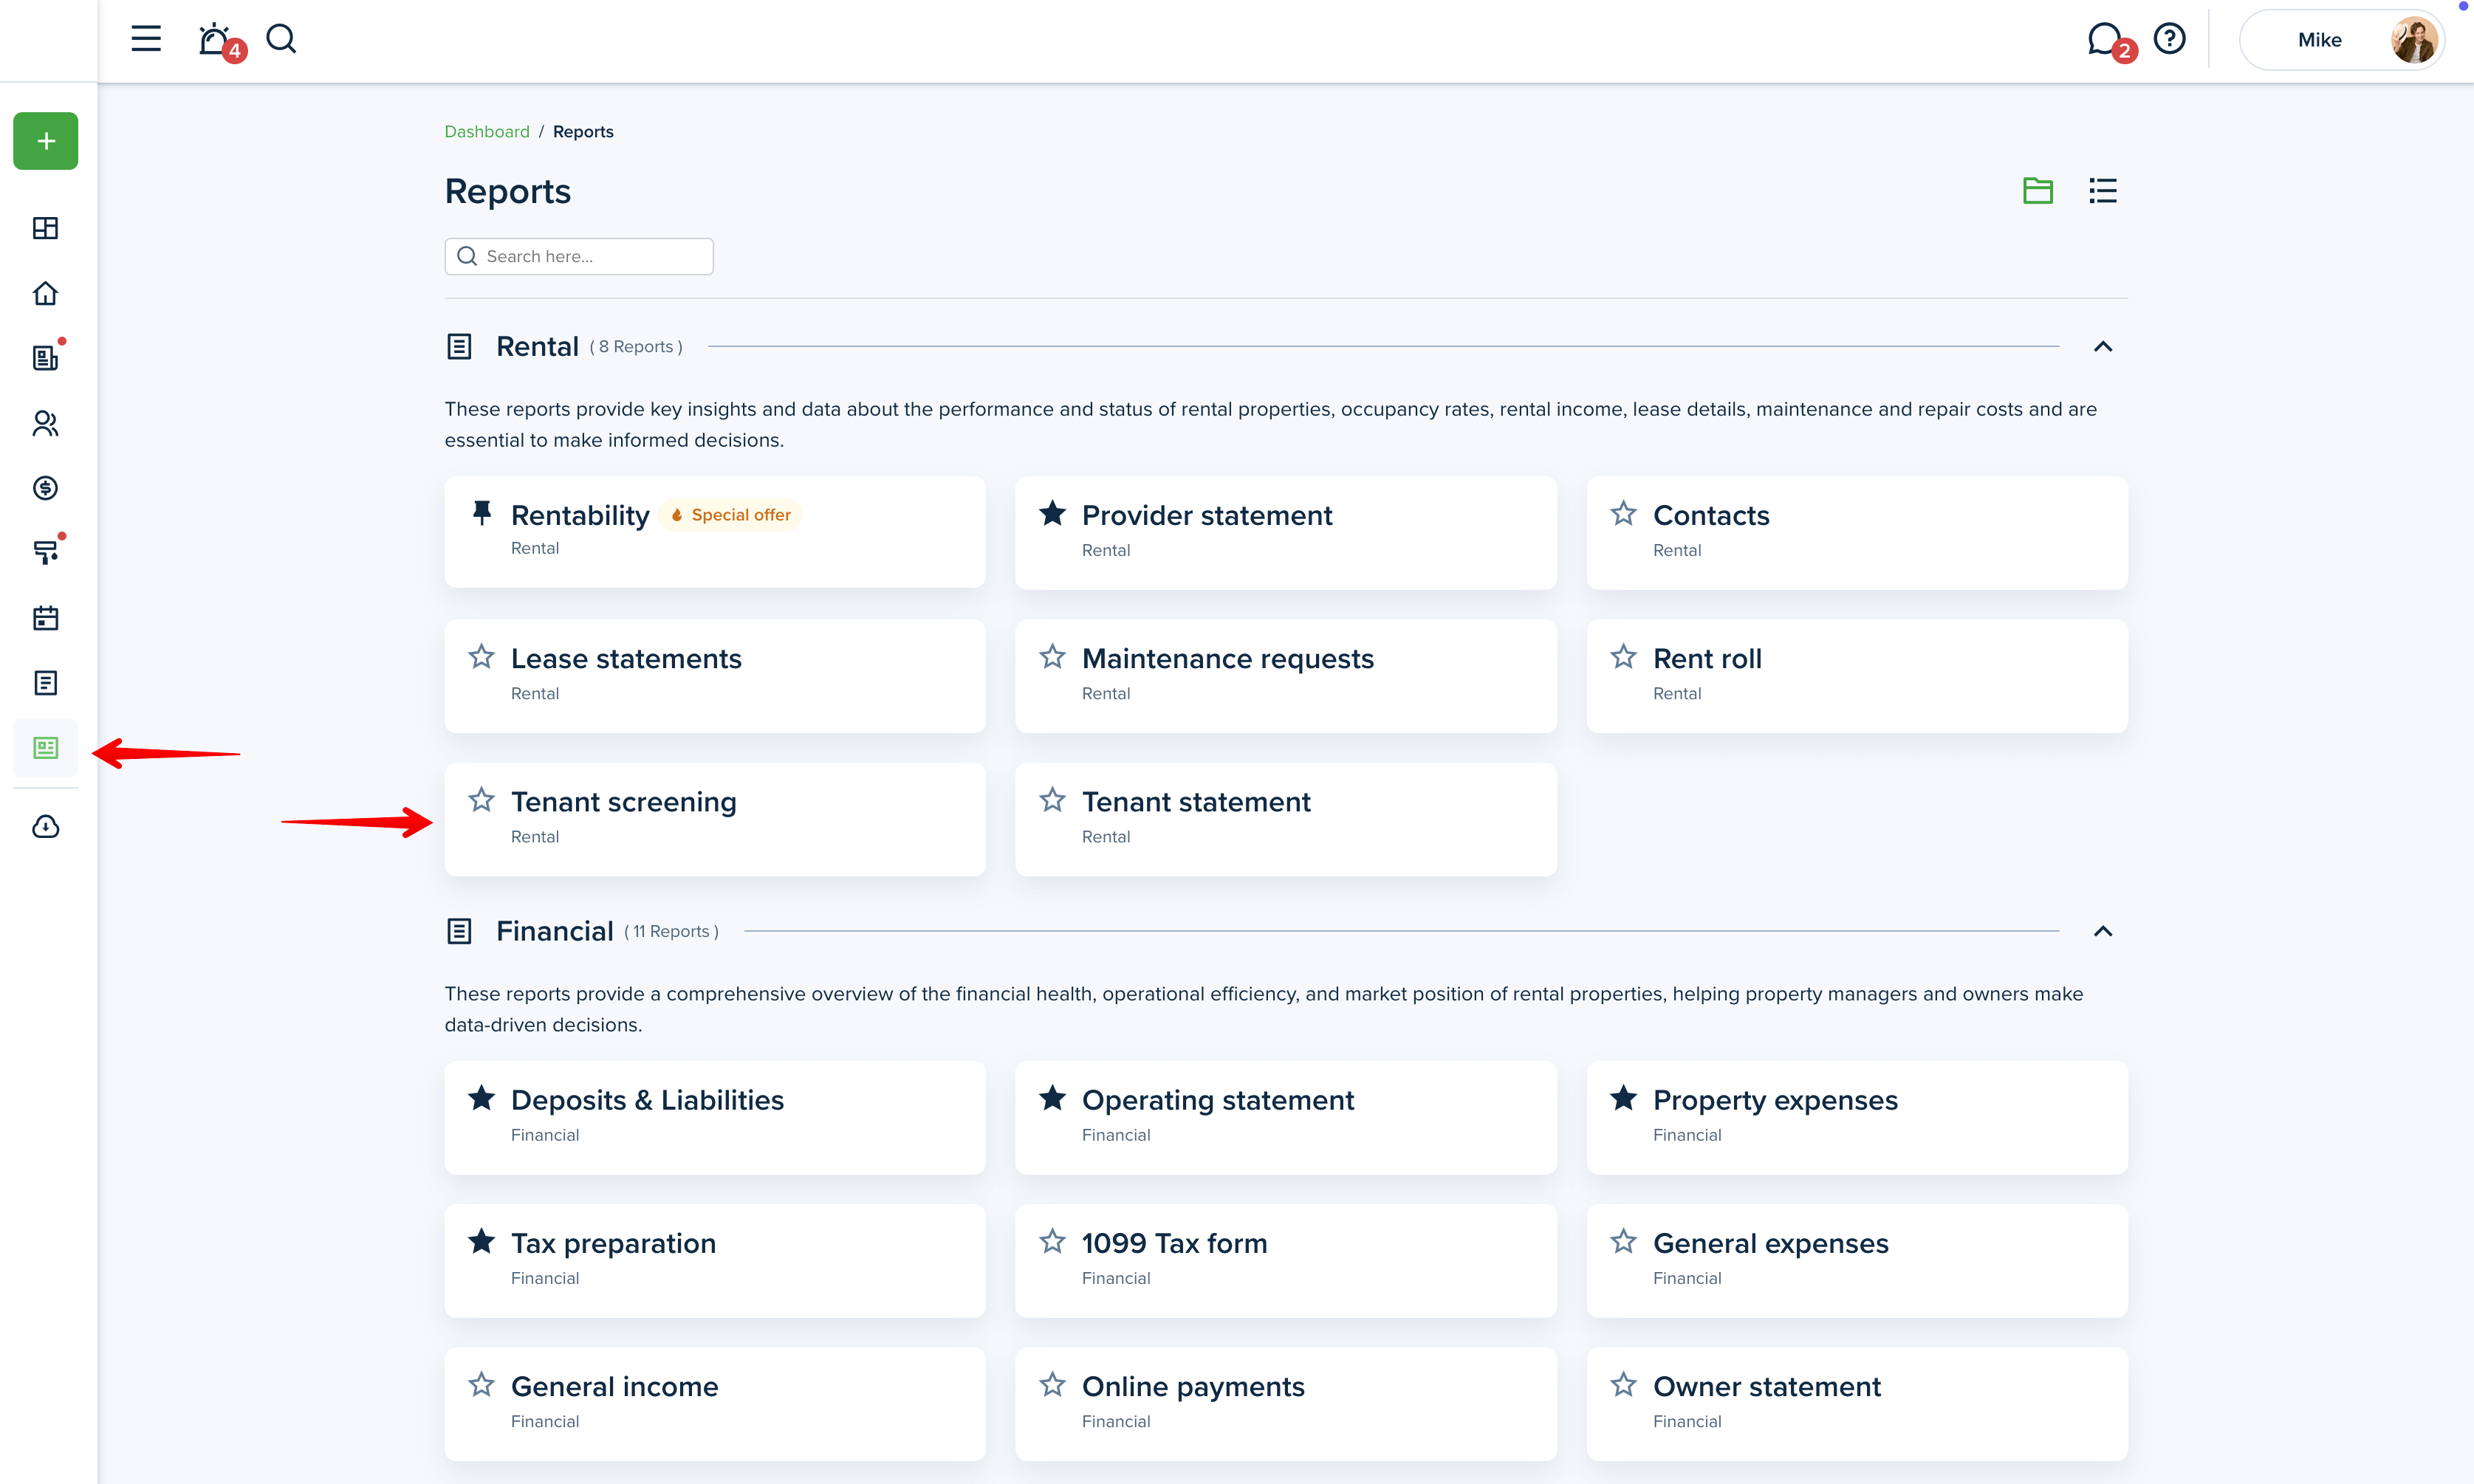
Task: Unfavorite the Provider statement report star
Action: [x=1052, y=513]
